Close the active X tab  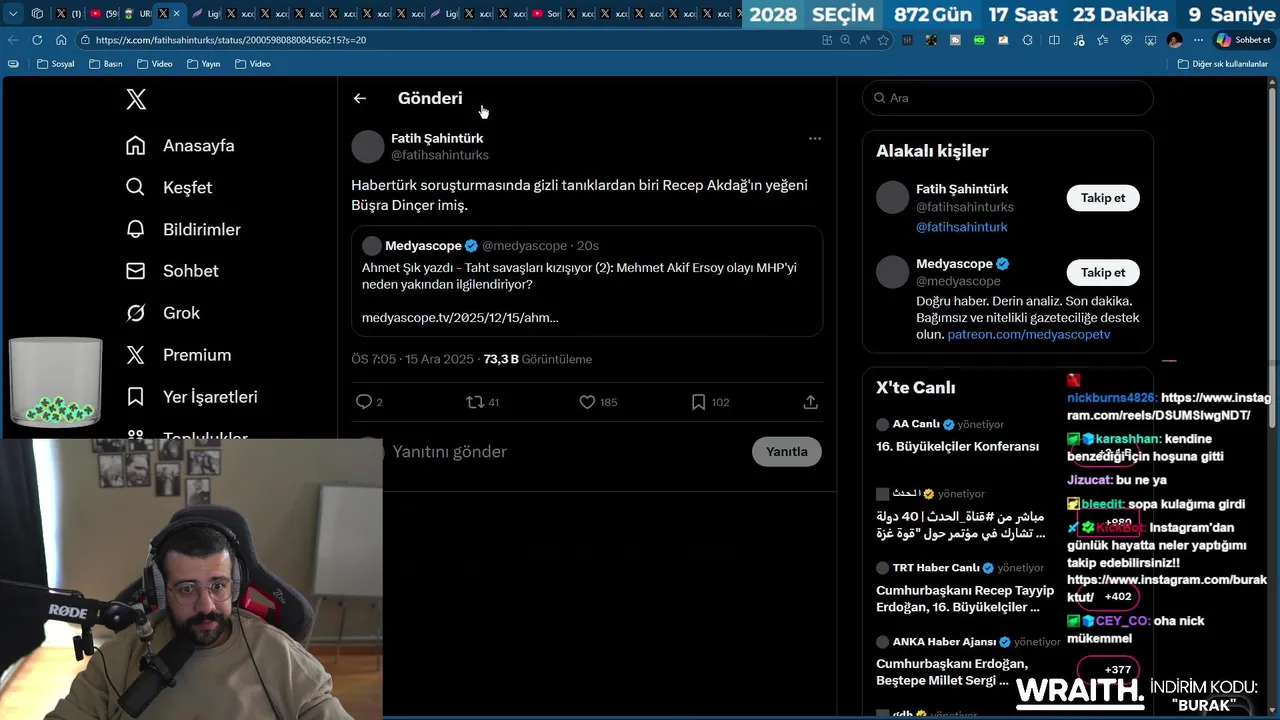177,14
